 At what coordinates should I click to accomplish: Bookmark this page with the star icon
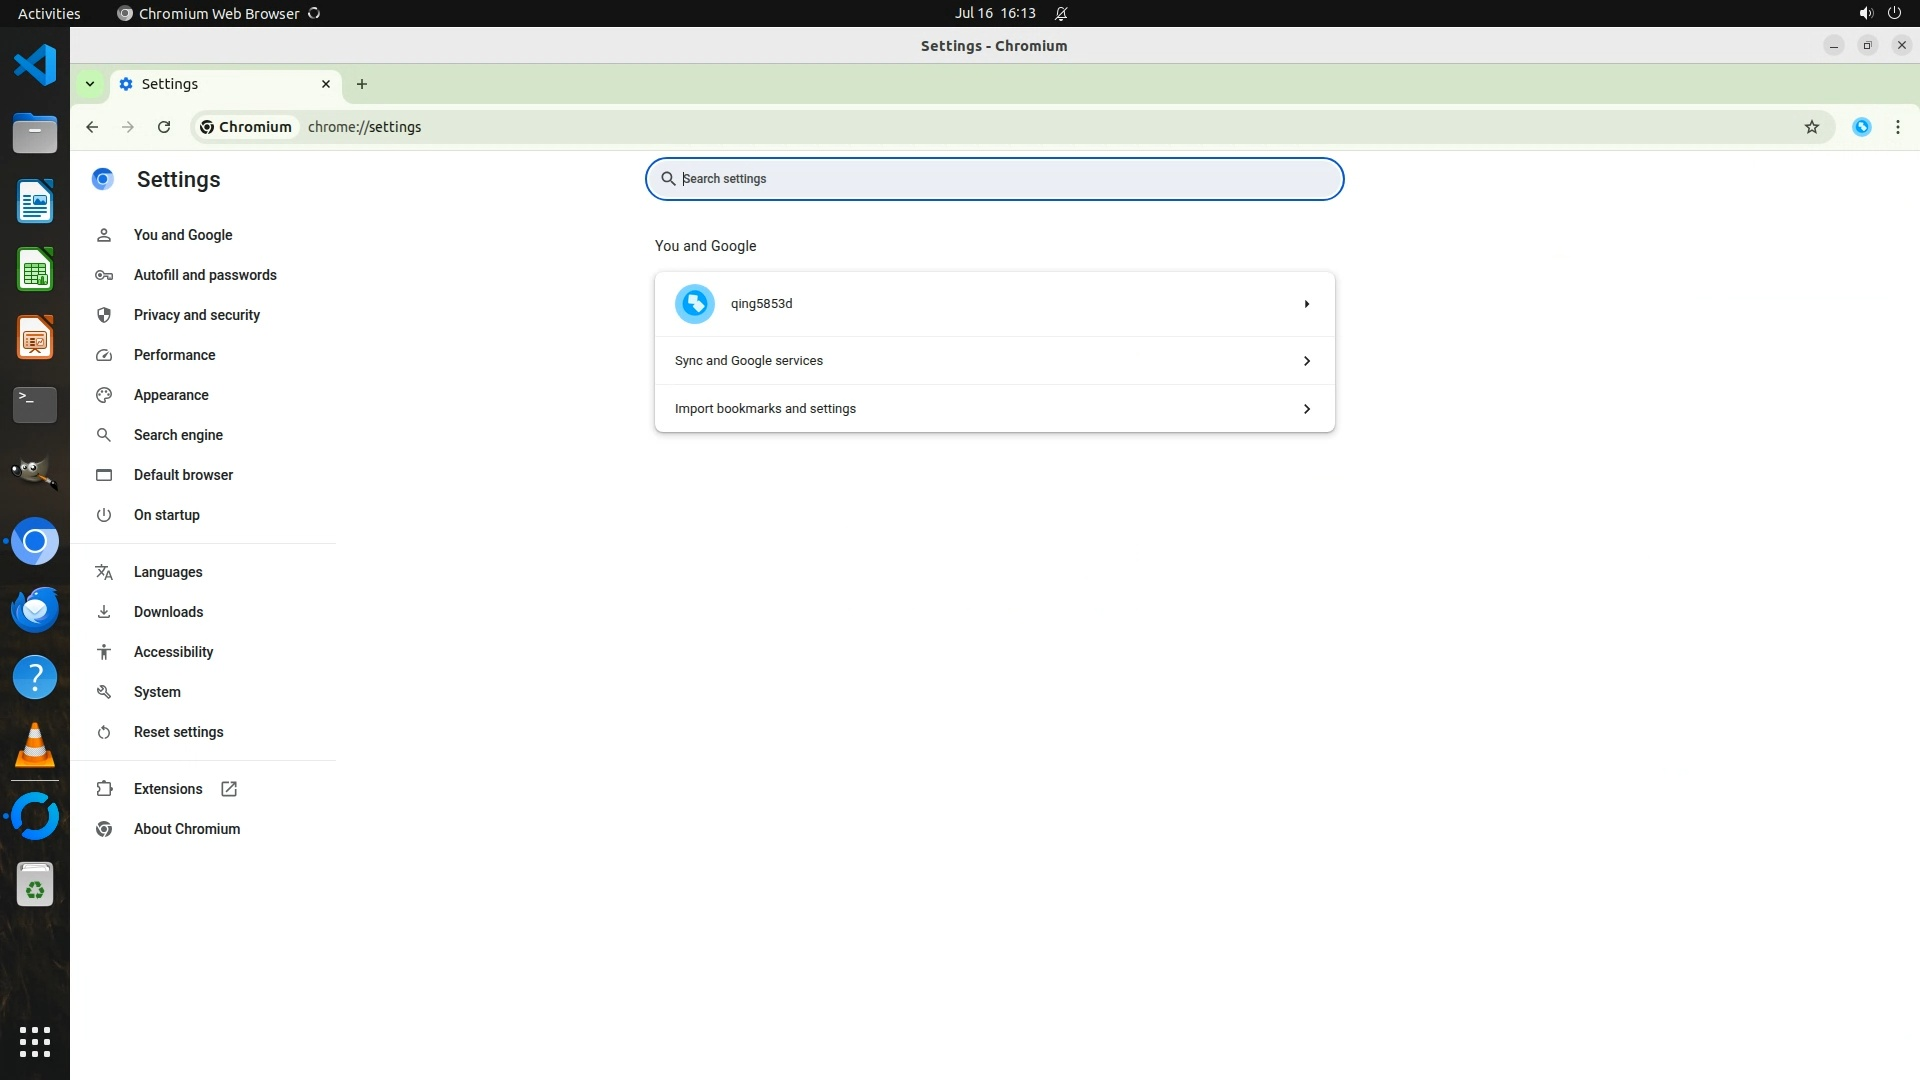(1811, 127)
